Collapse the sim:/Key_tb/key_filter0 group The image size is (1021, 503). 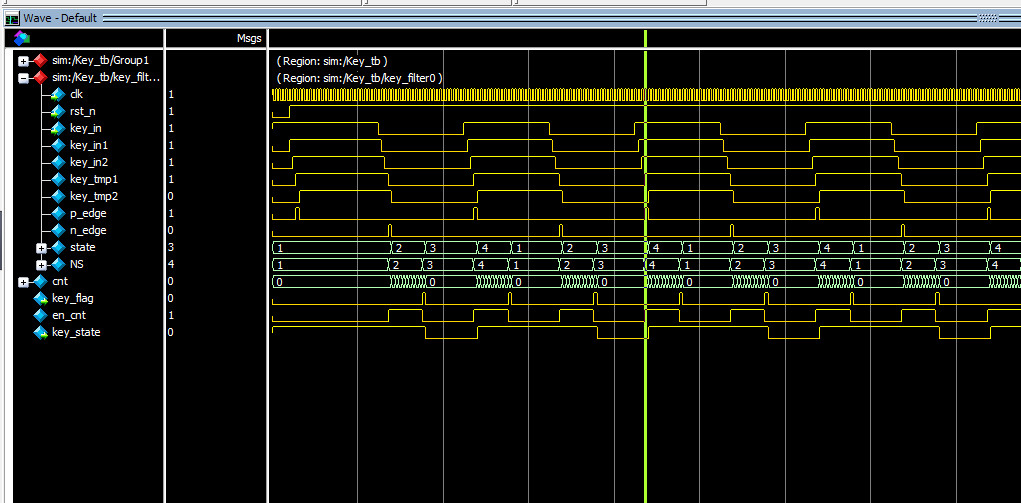click(x=23, y=77)
